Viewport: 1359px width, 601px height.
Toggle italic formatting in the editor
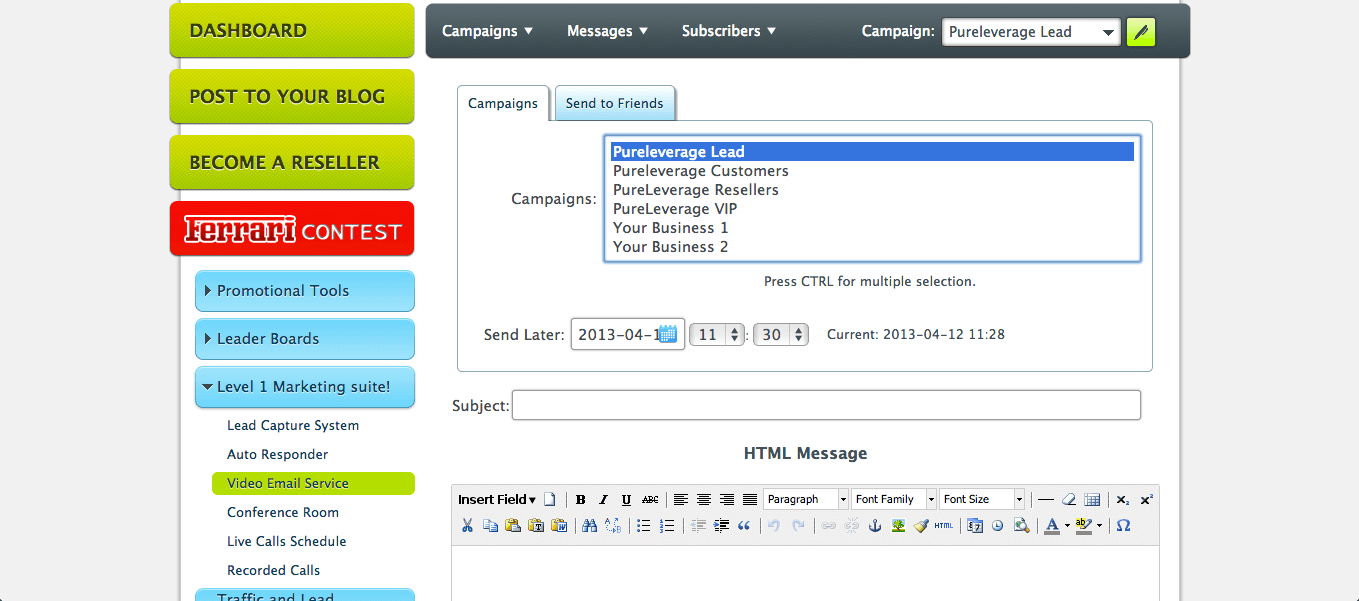603,499
